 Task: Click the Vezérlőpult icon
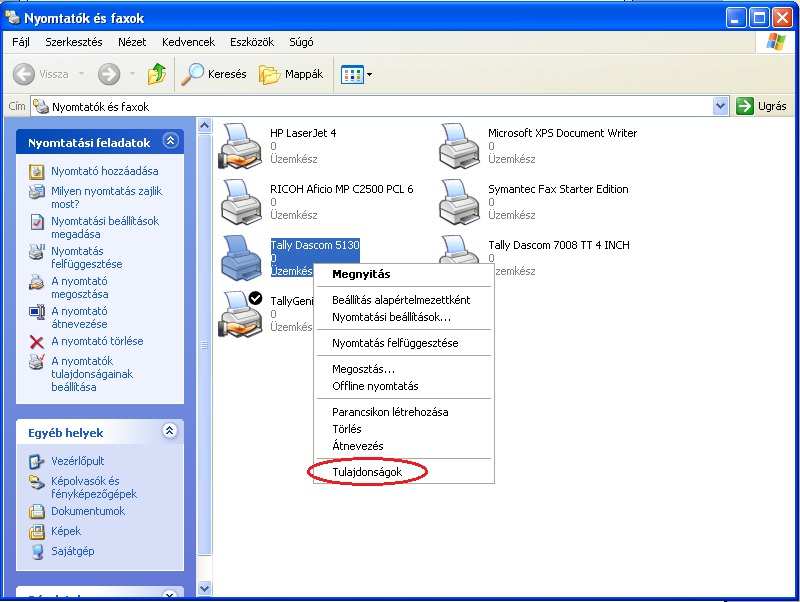pyautogui.click(x=37, y=462)
